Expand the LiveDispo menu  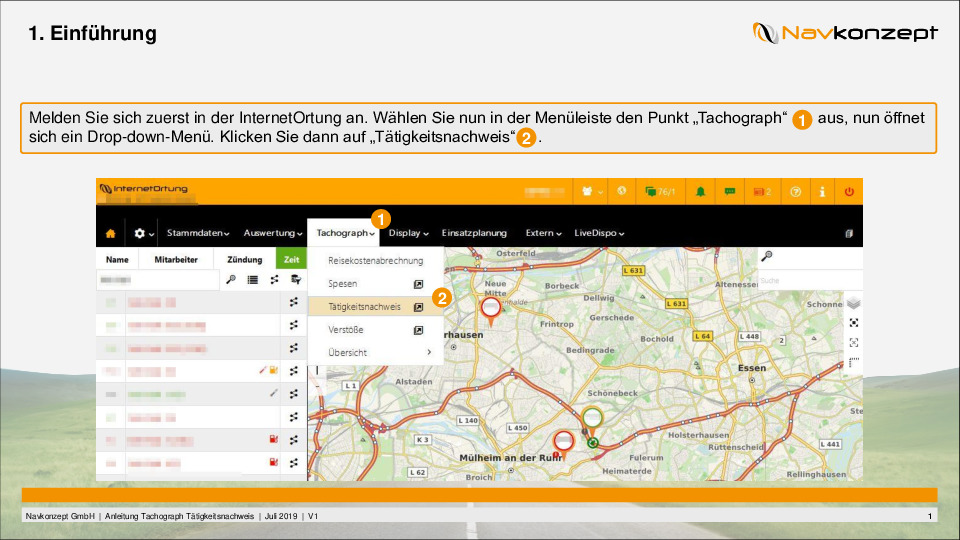(x=599, y=233)
